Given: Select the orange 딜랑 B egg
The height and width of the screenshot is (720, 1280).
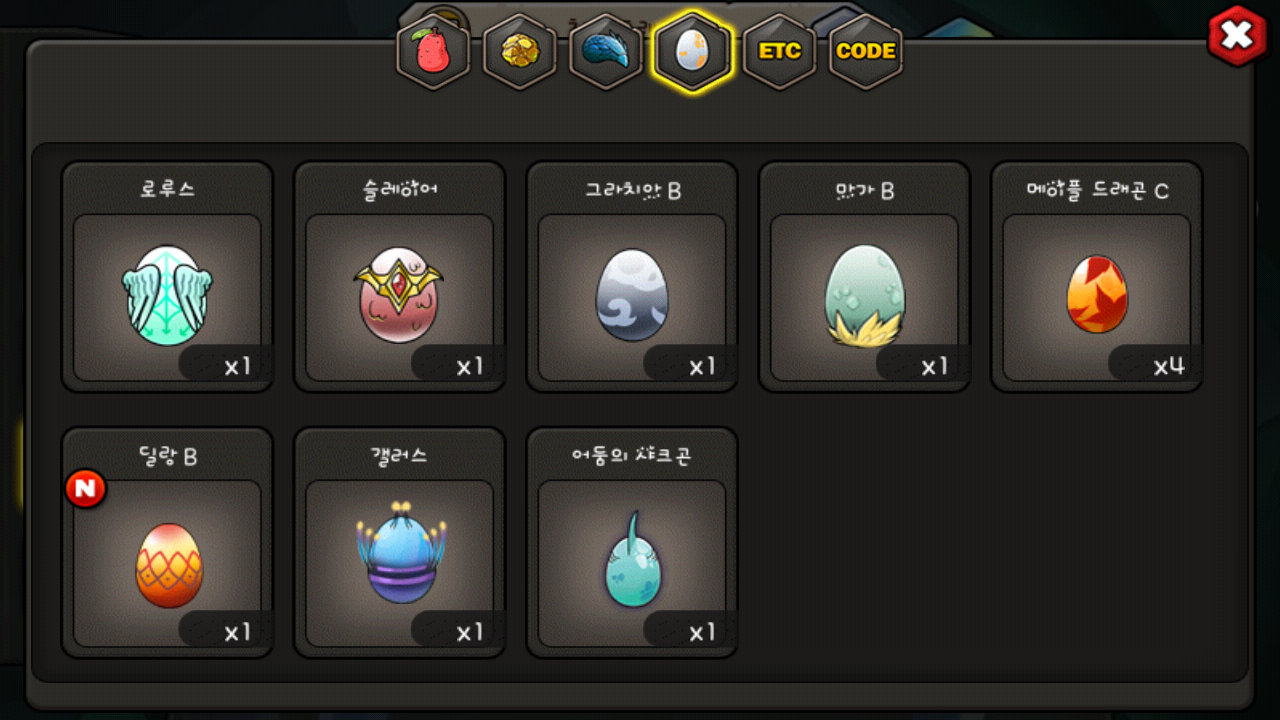Looking at the screenshot, I should tap(167, 563).
